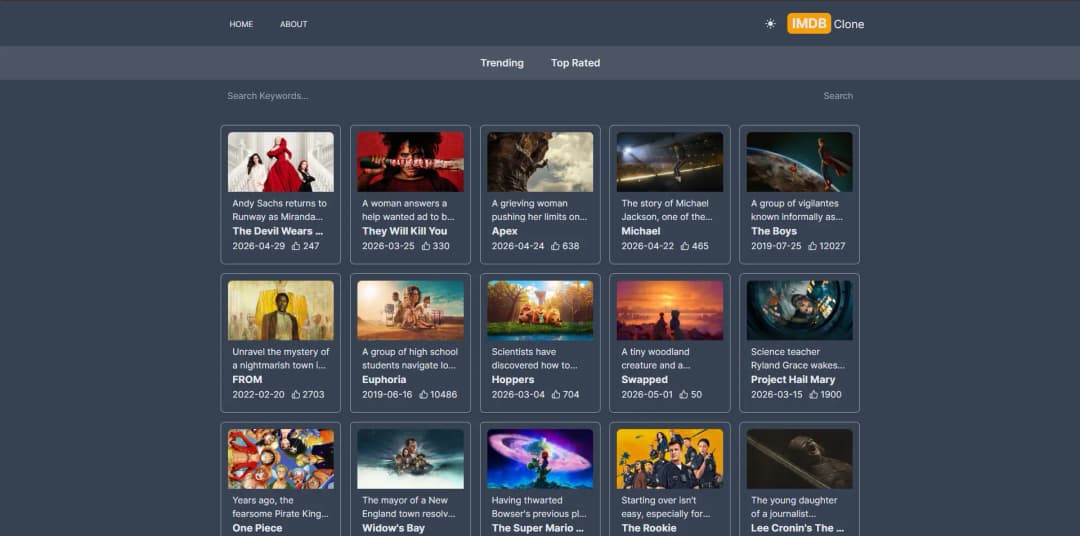The width and height of the screenshot is (1080, 536).
Task: Click description 'Science teacher Ryland Grace wakes'
Action: pos(798,359)
